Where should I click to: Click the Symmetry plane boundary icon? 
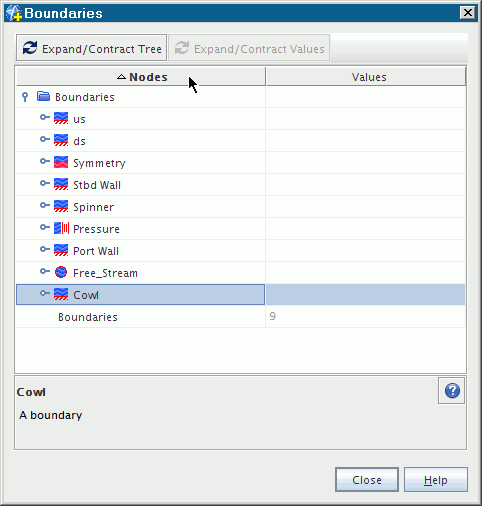coord(61,162)
